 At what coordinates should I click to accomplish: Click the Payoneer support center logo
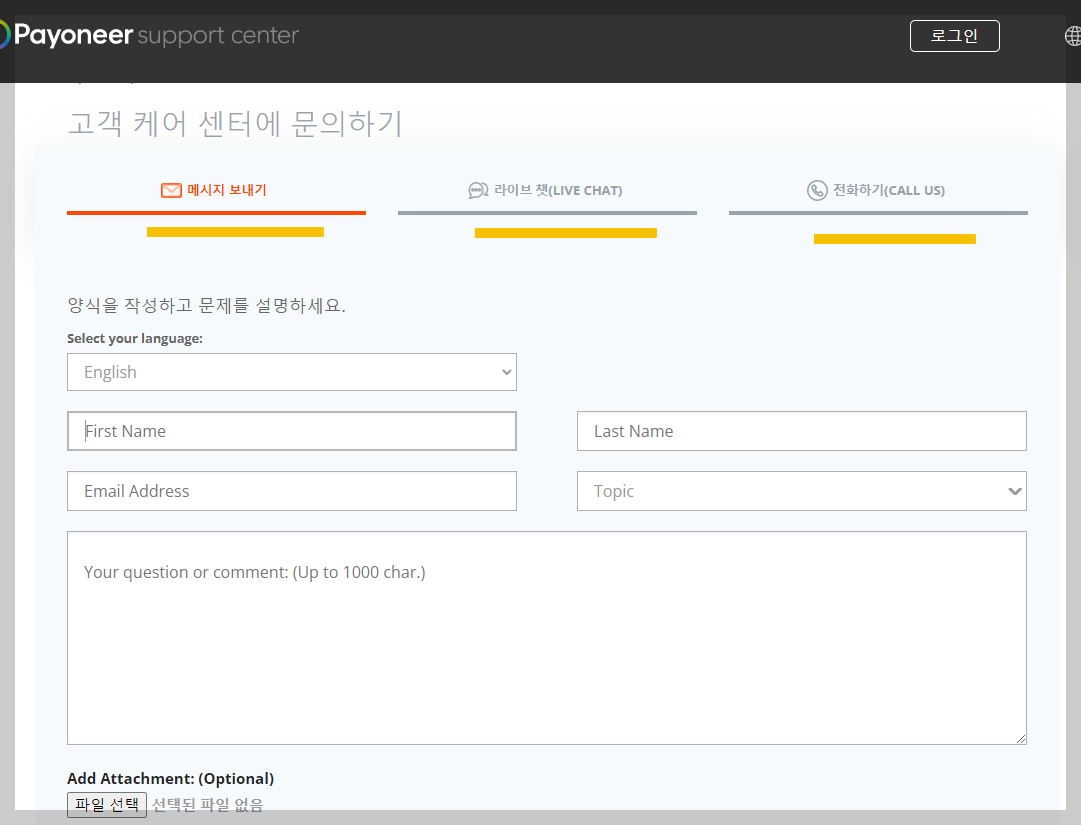(x=150, y=34)
